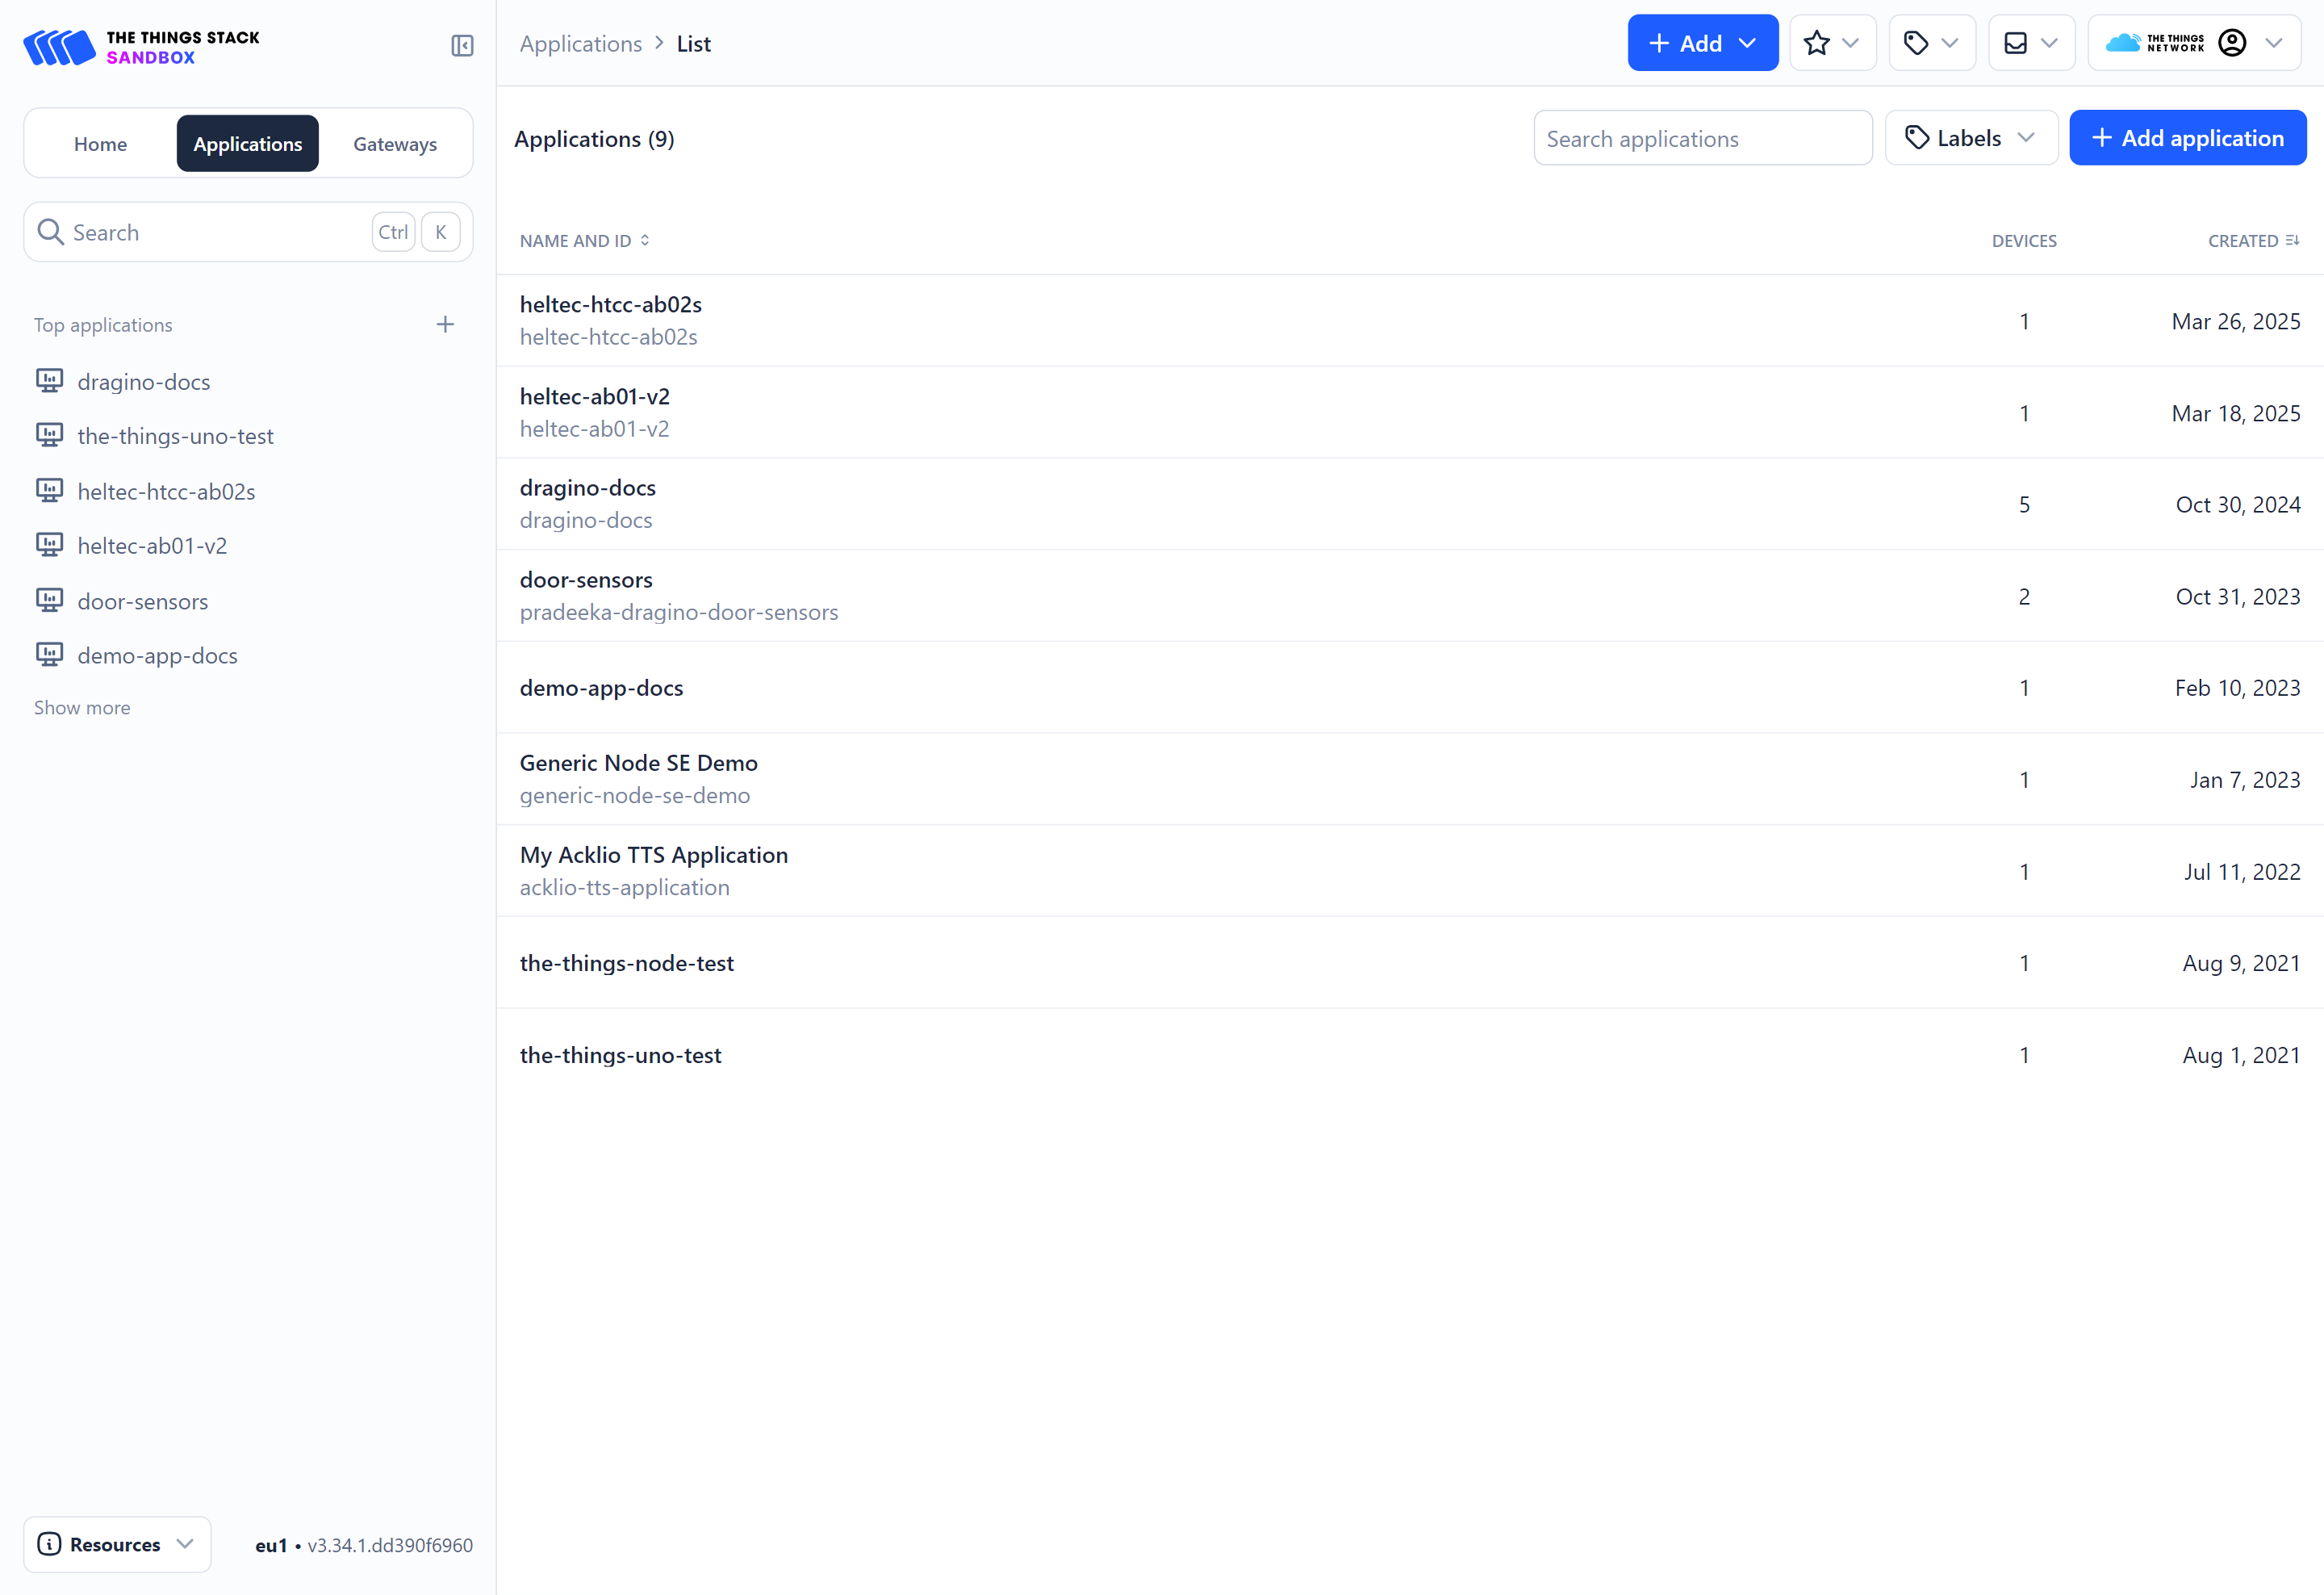2324x1595 pixels.
Task: Click the Applications breadcrumb link
Action: click(x=580, y=44)
